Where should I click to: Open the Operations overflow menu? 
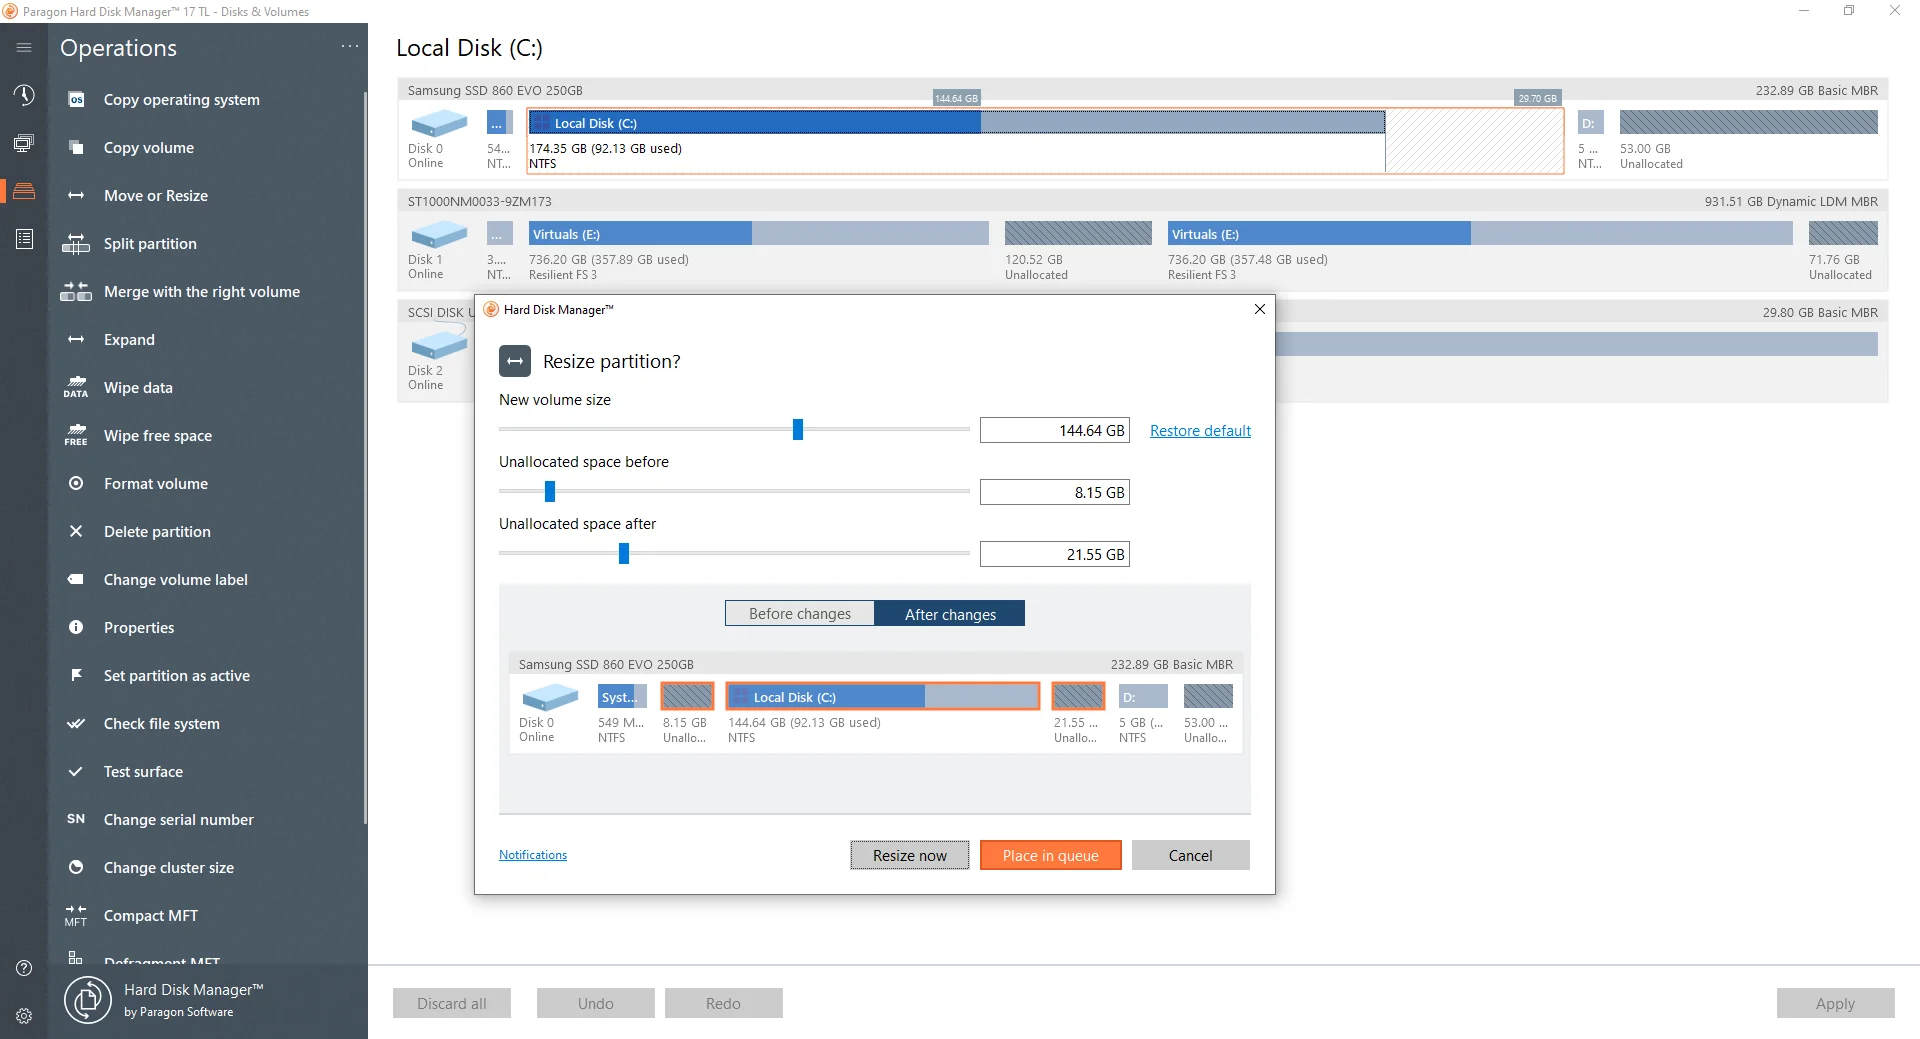tap(349, 46)
